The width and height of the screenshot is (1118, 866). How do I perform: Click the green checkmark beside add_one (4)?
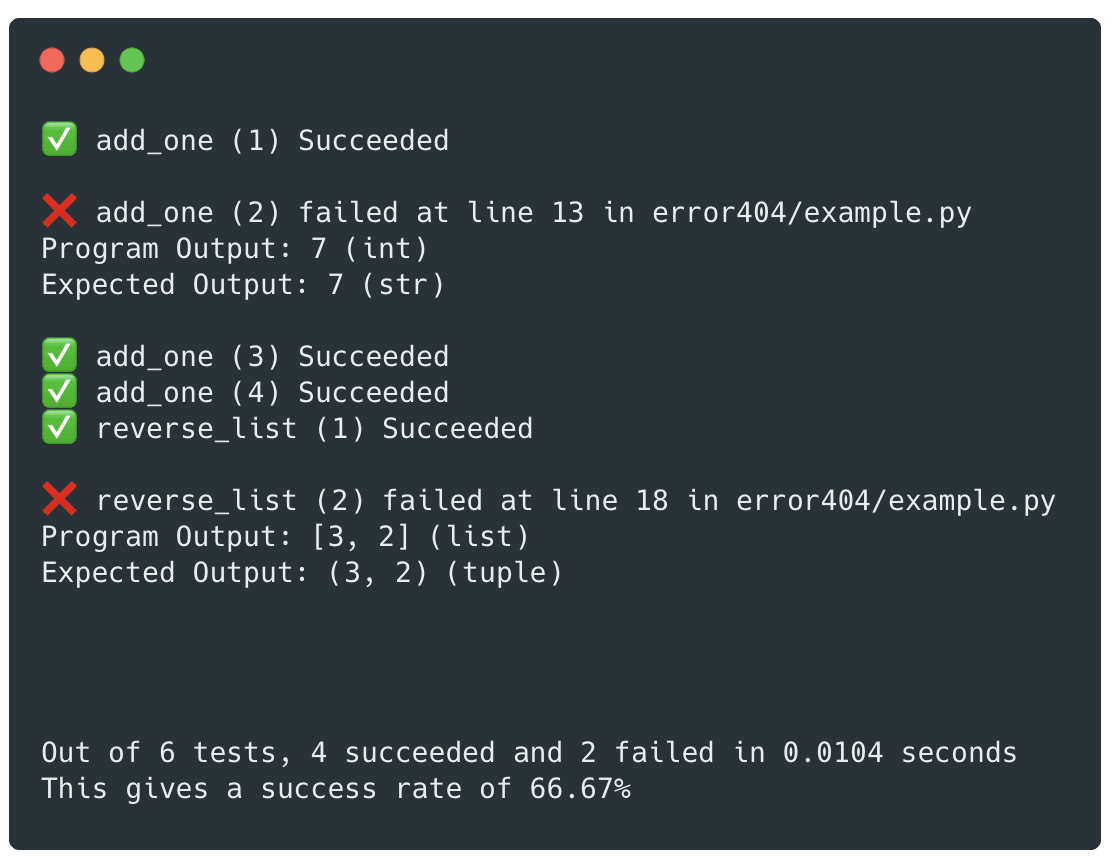click(59, 391)
